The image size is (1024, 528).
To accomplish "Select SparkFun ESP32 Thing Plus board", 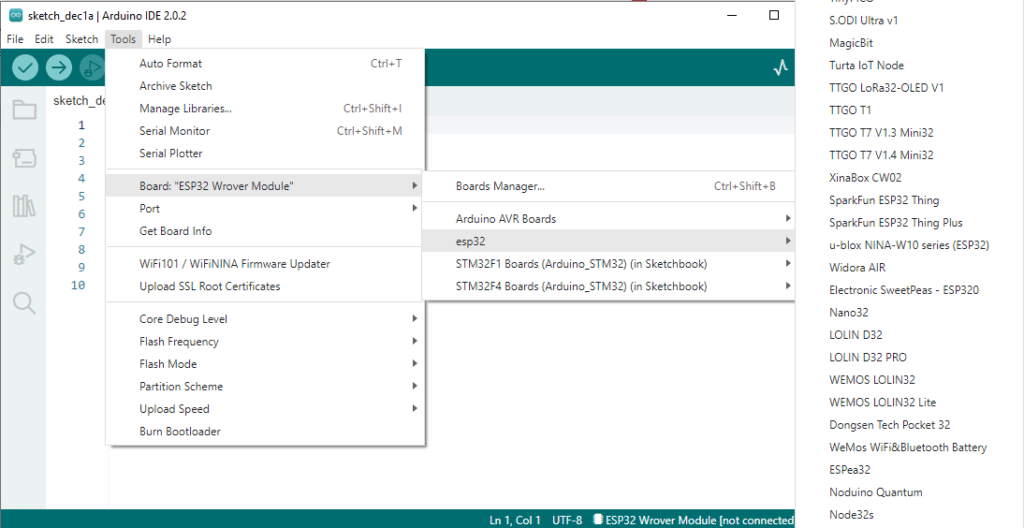I will tap(896, 223).
